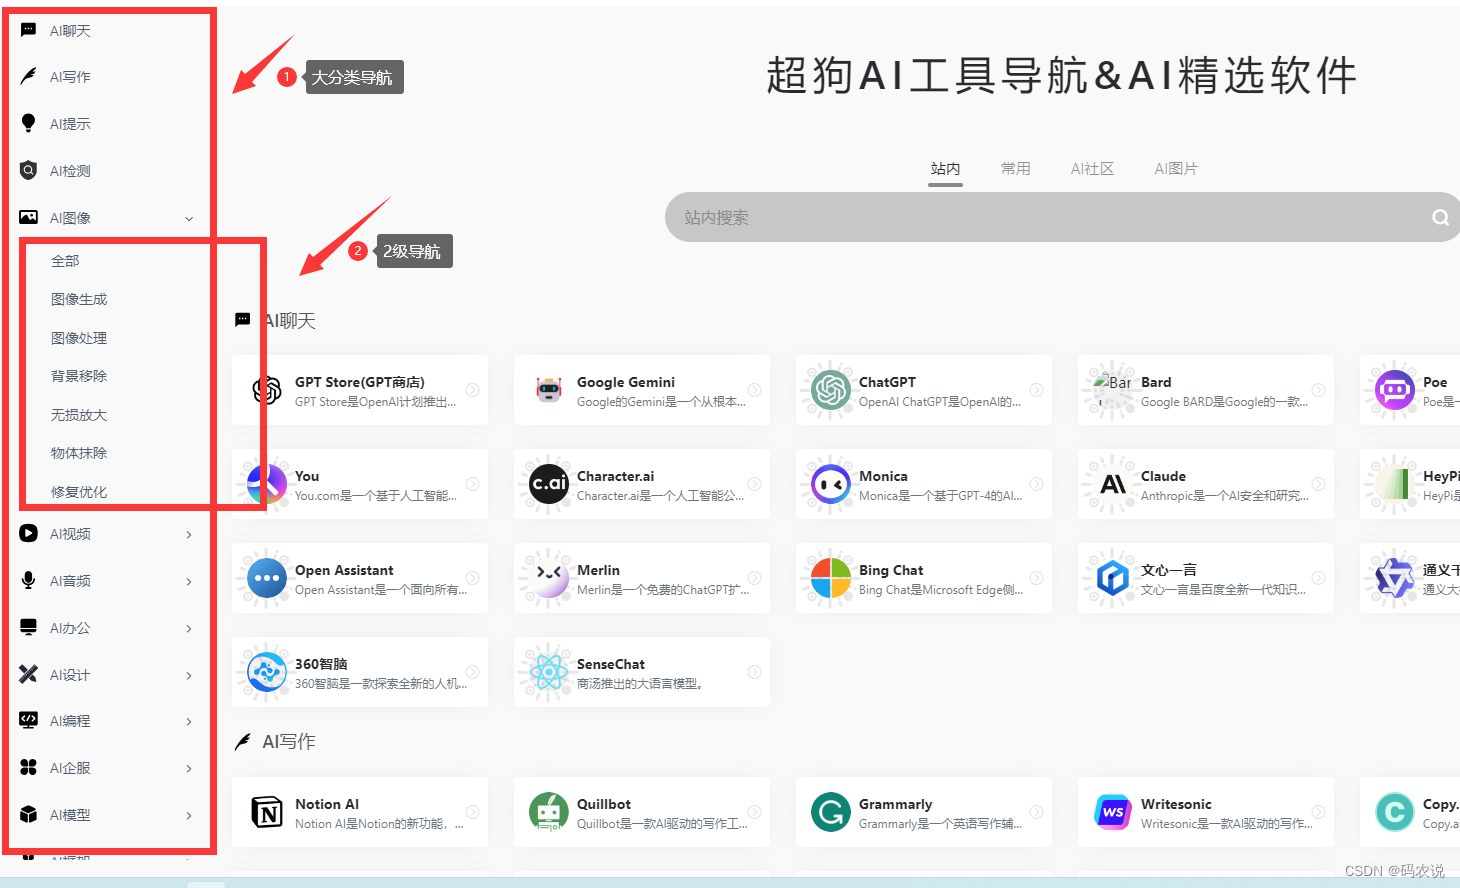Click the Poe logo icon
The width and height of the screenshot is (1460, 888).
(1395, 390)
